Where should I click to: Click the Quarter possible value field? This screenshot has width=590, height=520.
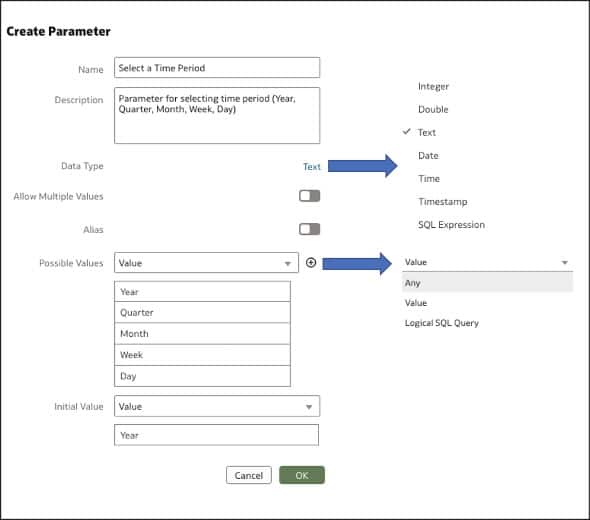tap(202, 312)
